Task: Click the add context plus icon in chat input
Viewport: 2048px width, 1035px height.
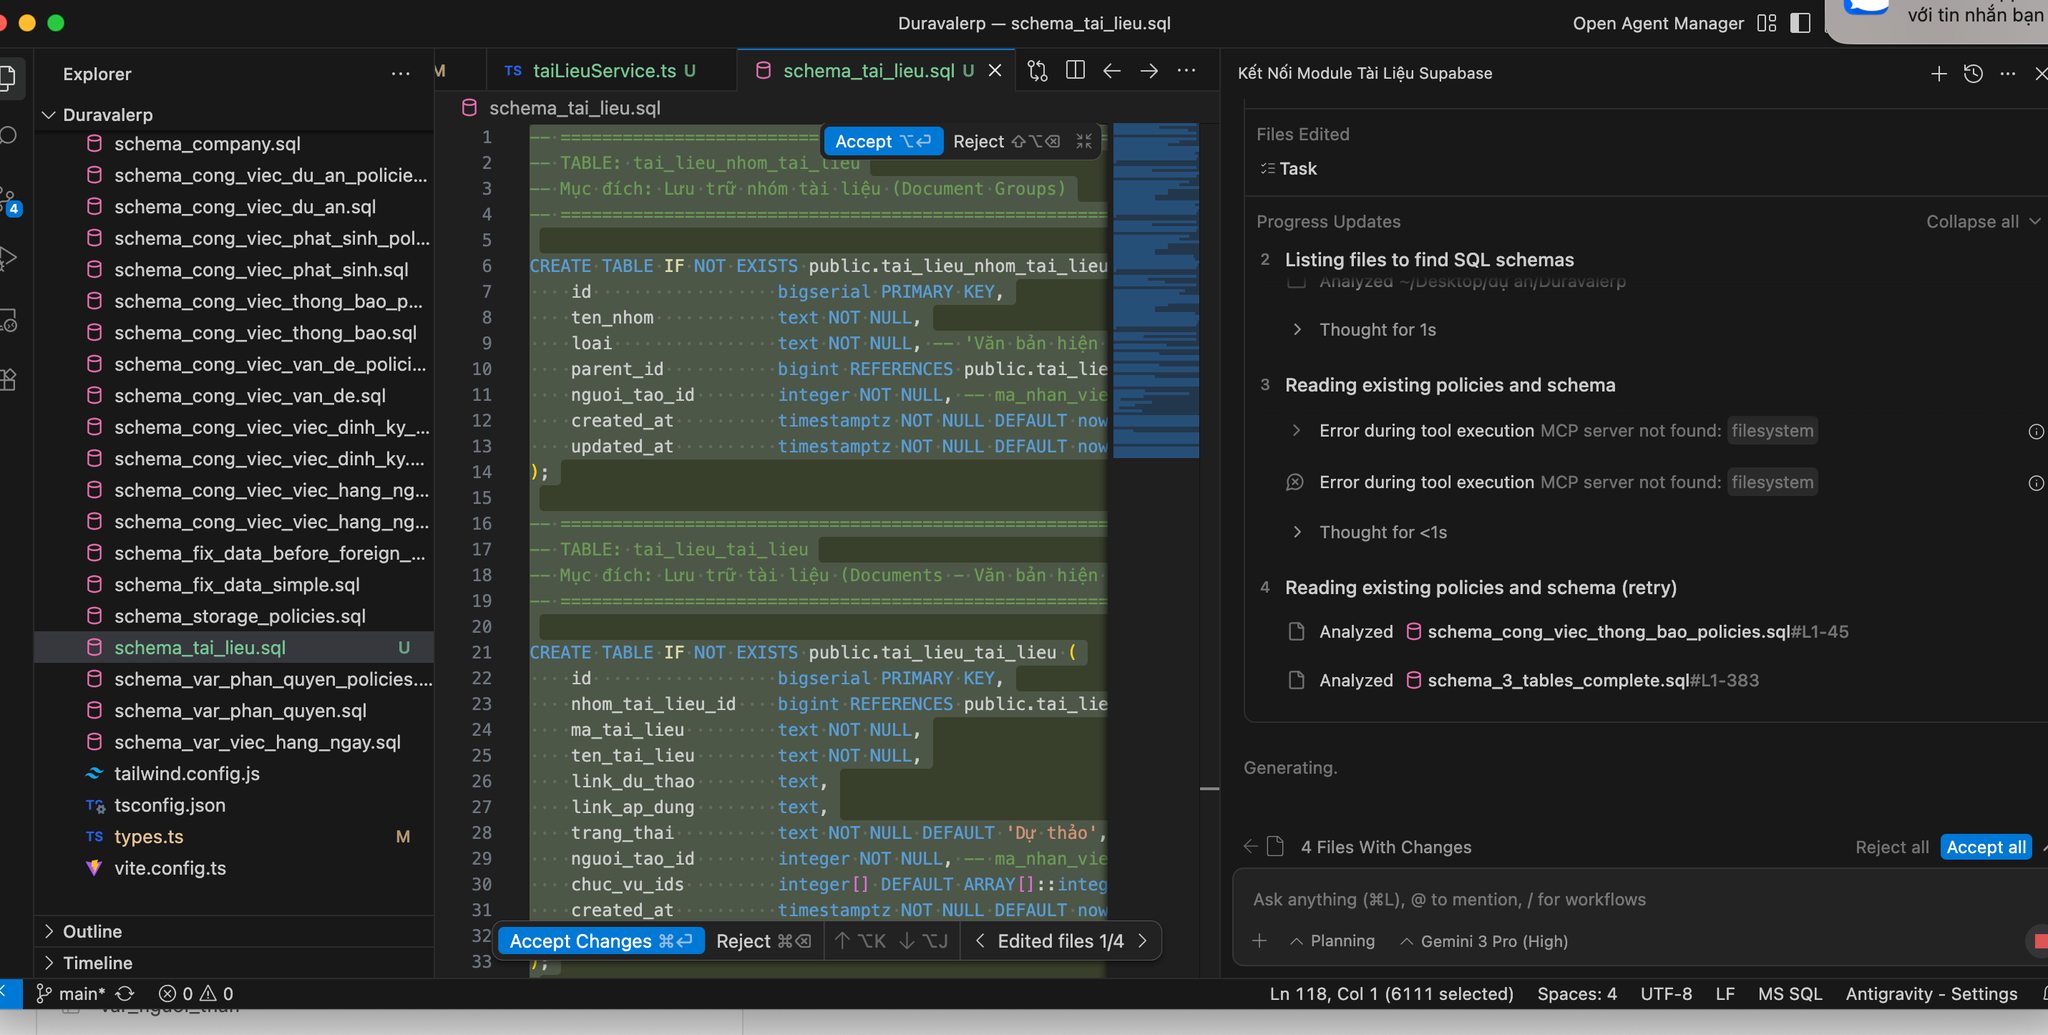Action: [x=1260, y=941]
